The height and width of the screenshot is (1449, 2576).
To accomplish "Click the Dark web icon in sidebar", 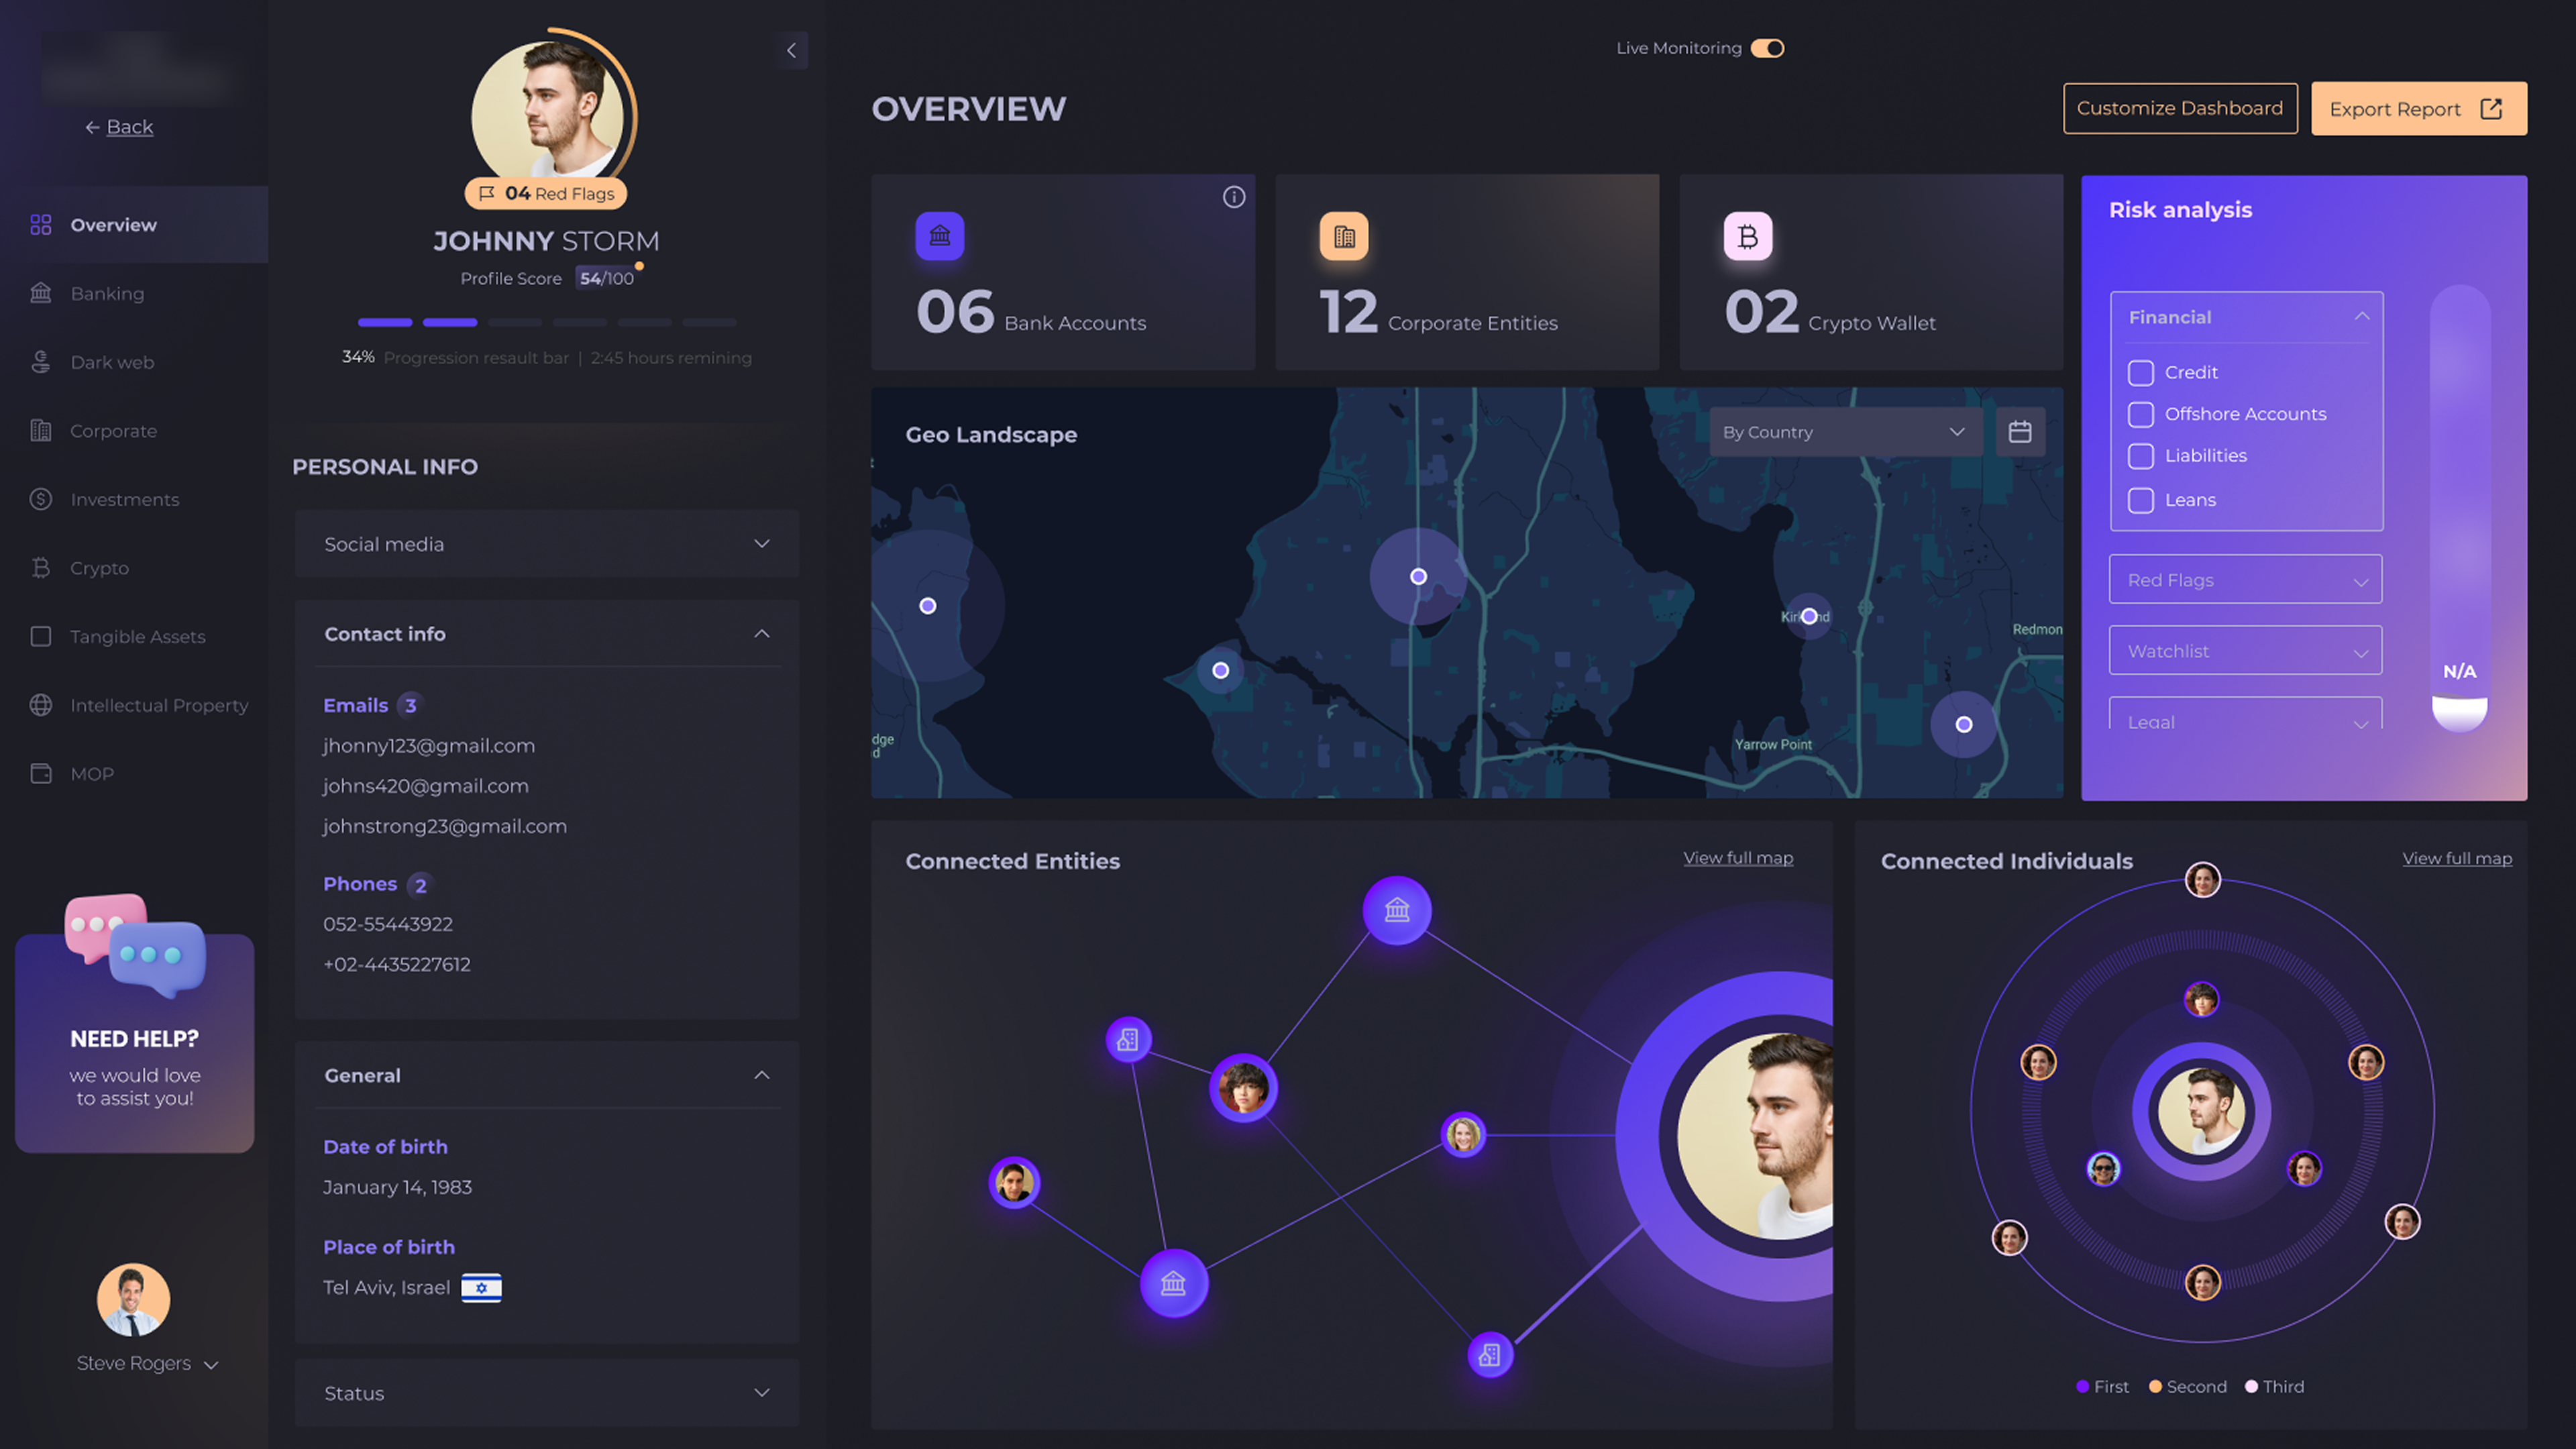I will tap(40, 362).
